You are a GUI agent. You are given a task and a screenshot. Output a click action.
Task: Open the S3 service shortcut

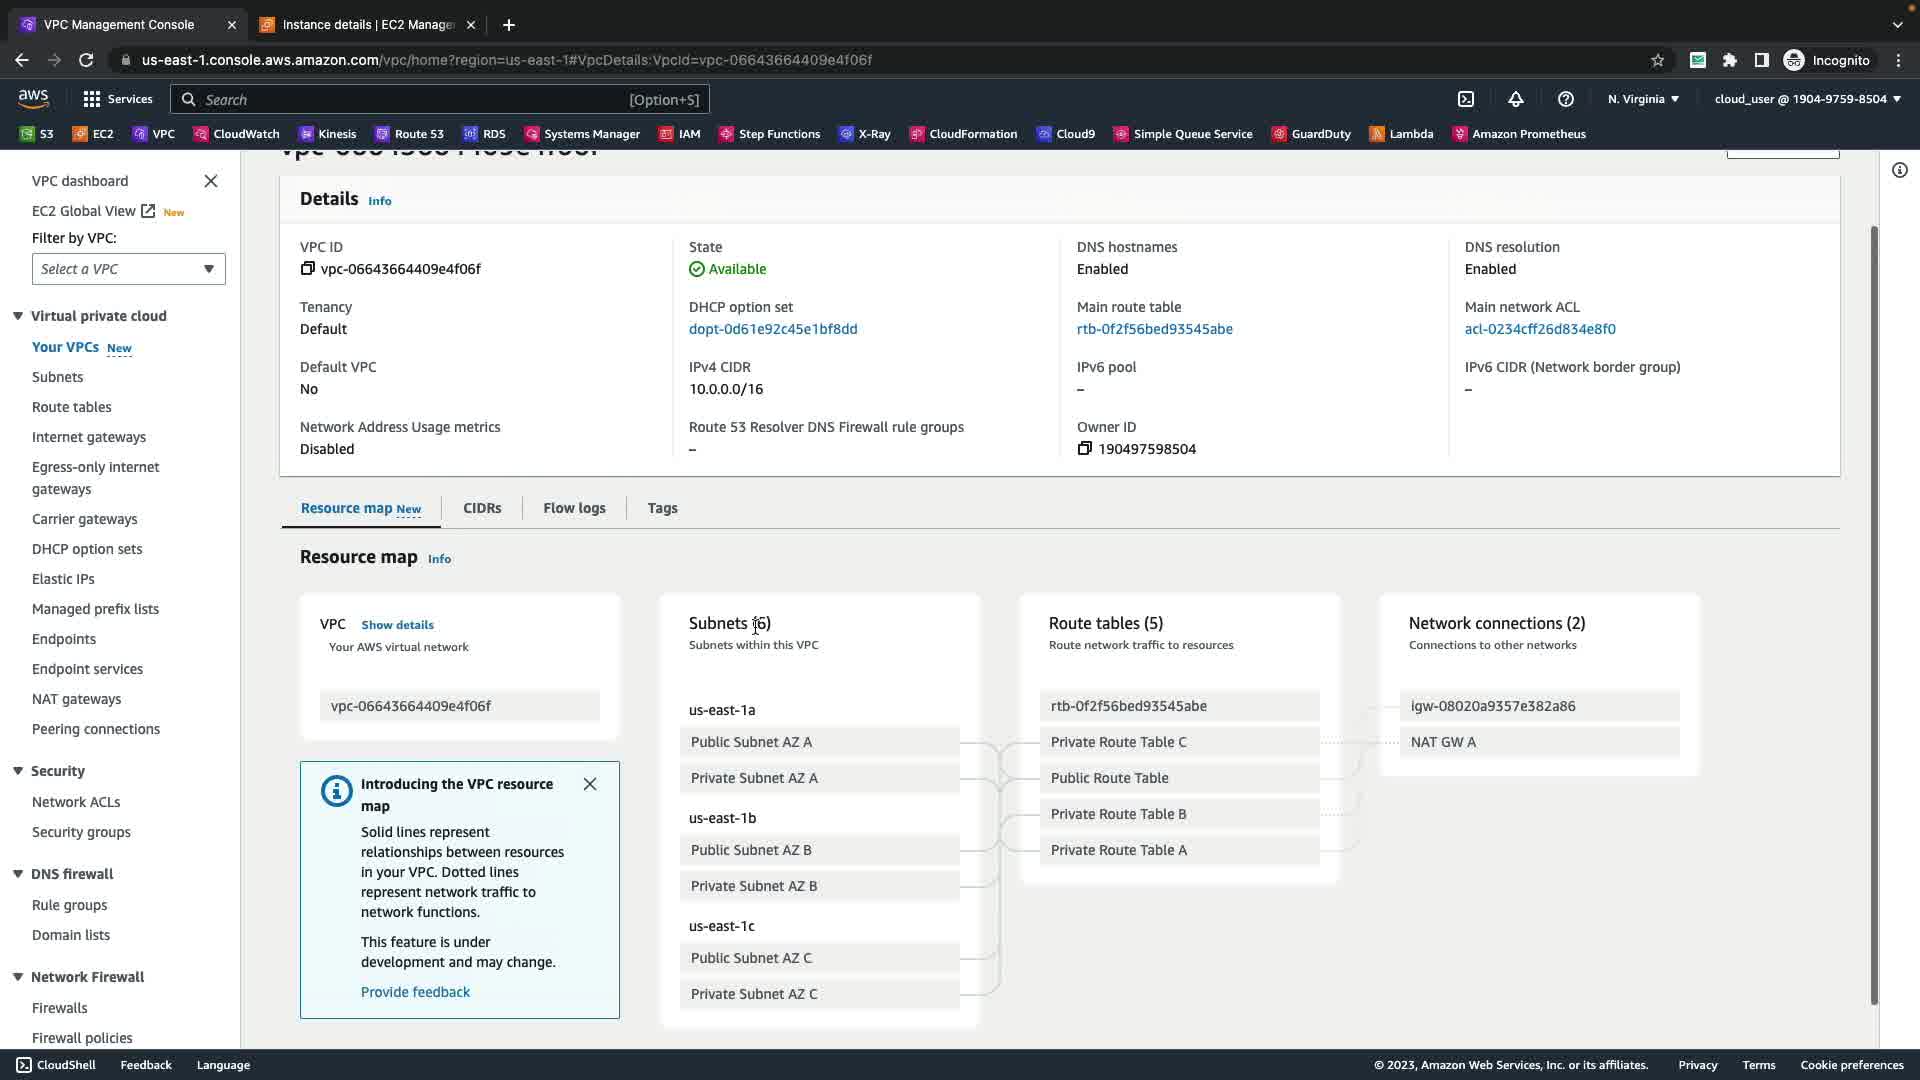point(37,134)
